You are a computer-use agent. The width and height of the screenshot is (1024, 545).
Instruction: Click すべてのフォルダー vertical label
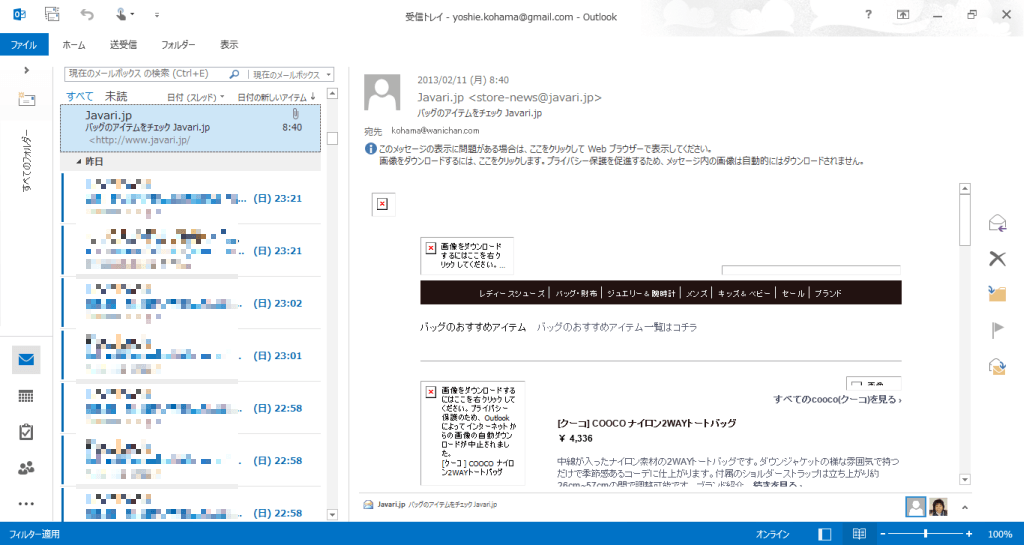(x=26, y=161)
